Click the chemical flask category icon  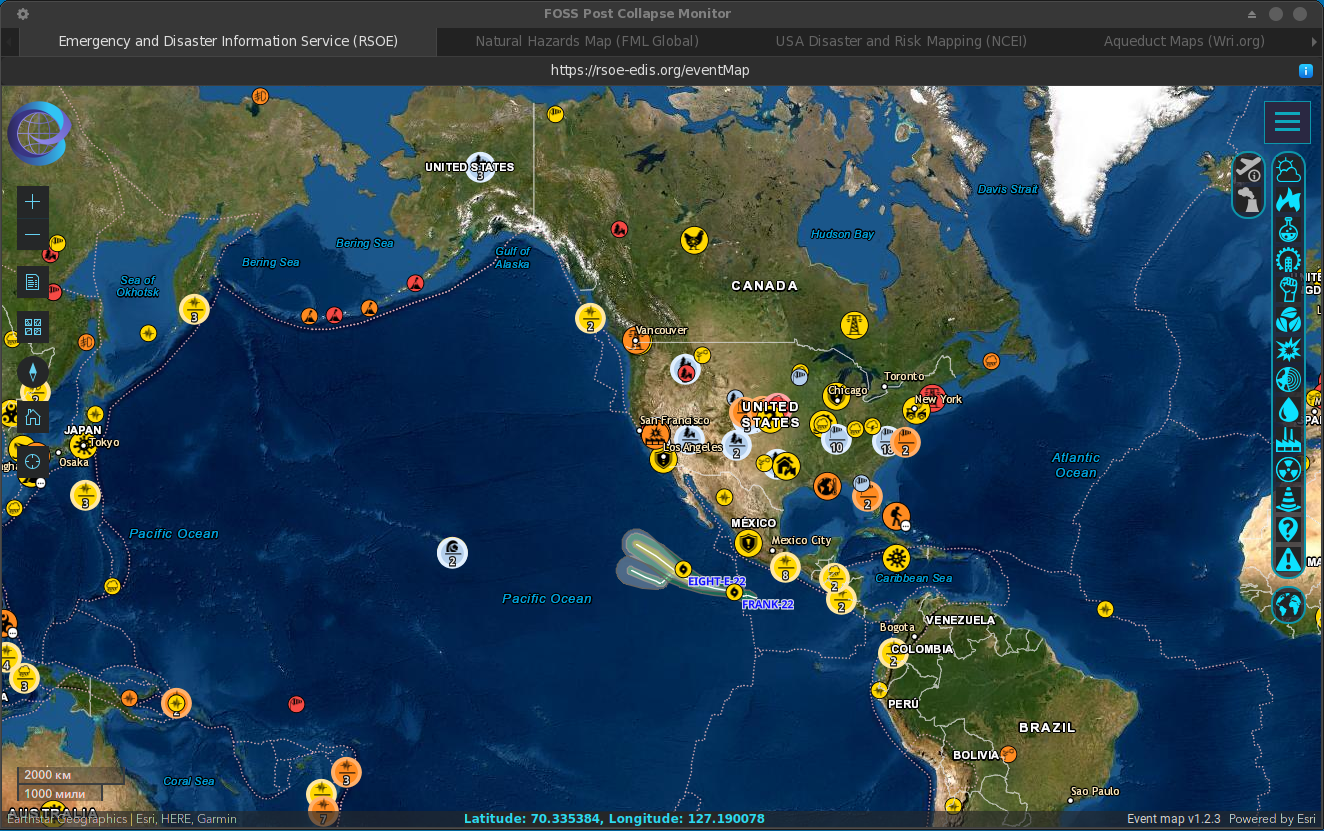pos(1288,230)
